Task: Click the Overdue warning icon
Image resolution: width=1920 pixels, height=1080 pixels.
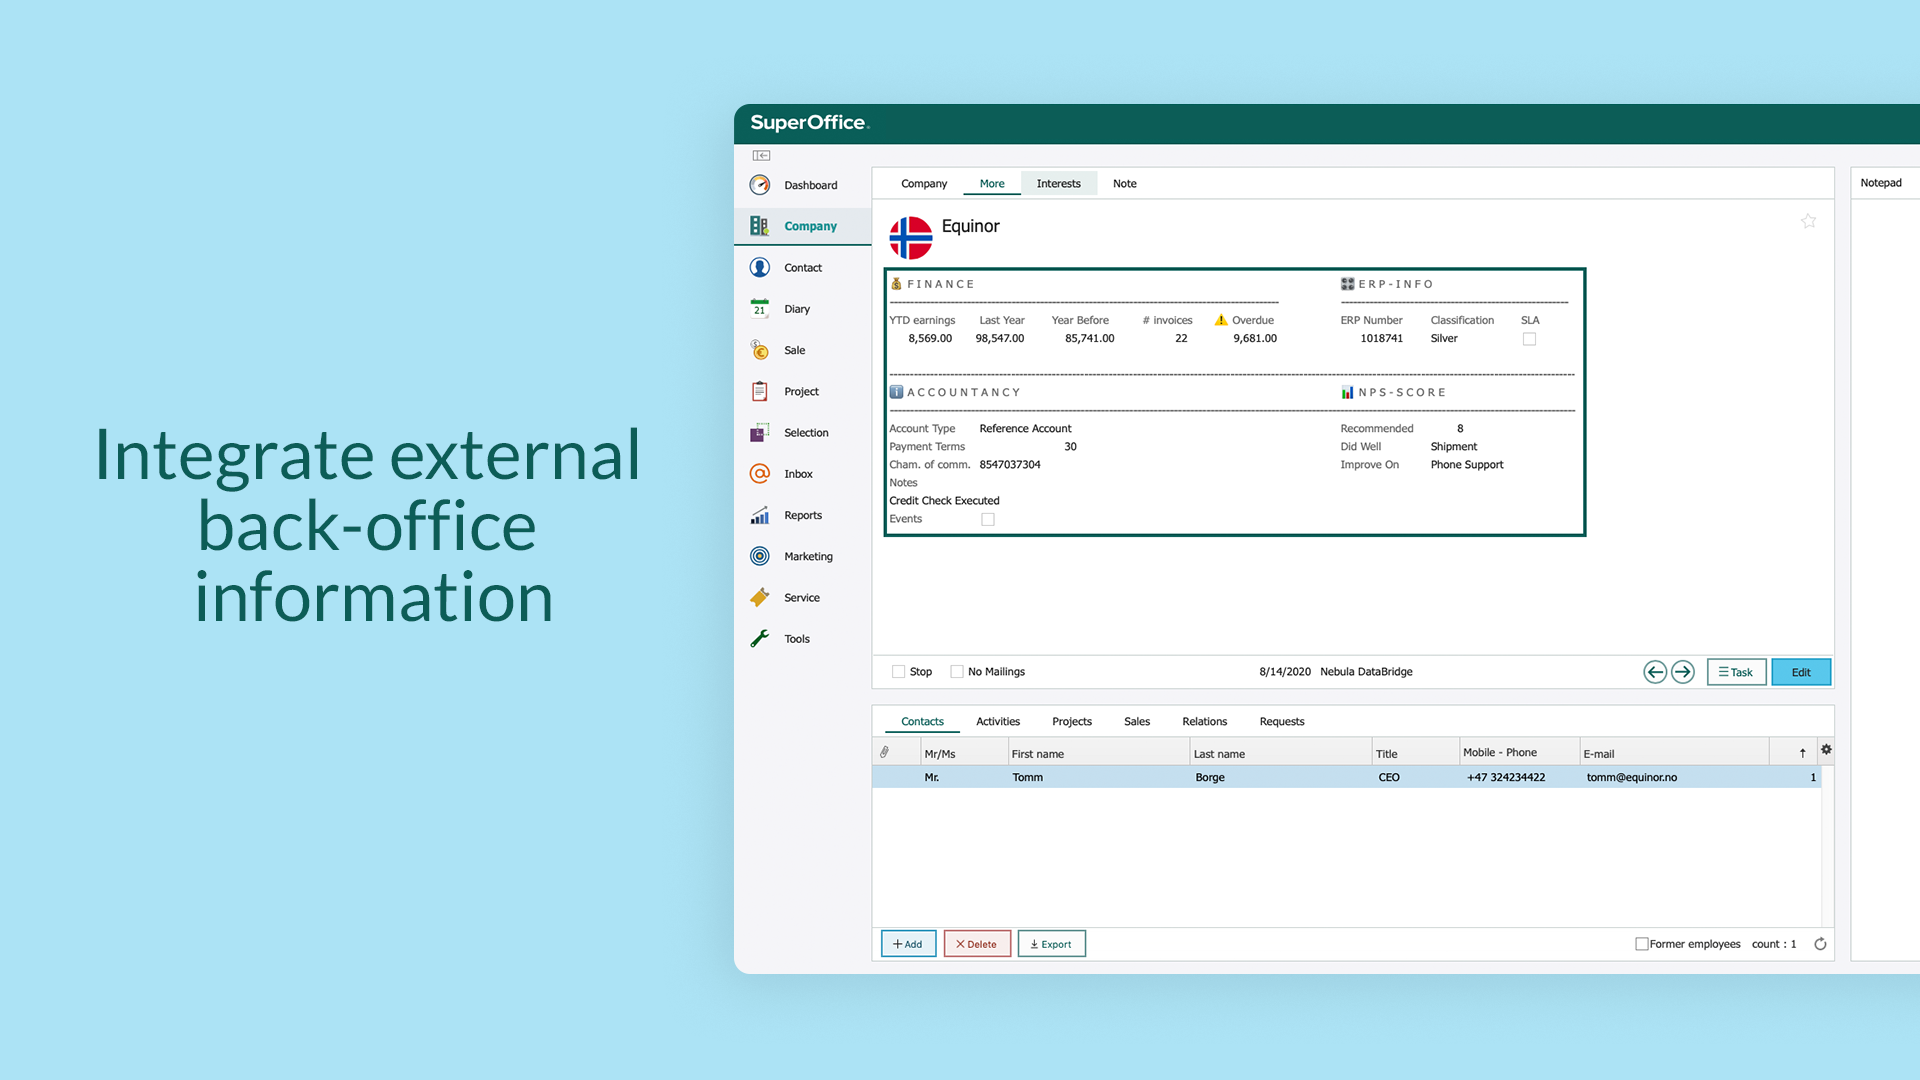Action: pos(1221,320)
